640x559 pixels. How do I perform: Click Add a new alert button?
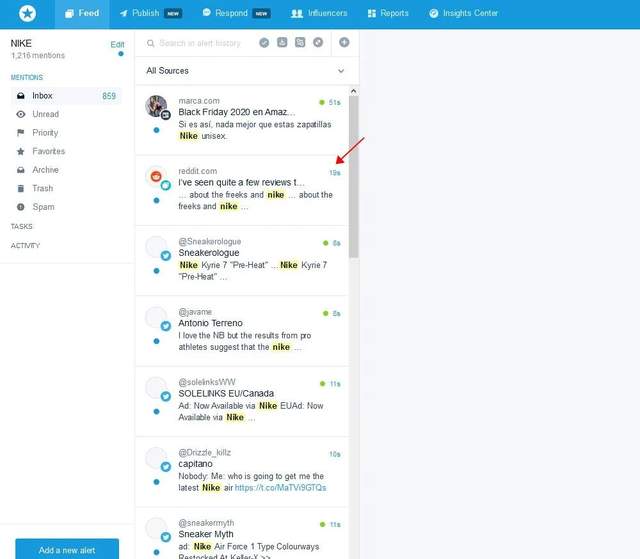(67, 549)
